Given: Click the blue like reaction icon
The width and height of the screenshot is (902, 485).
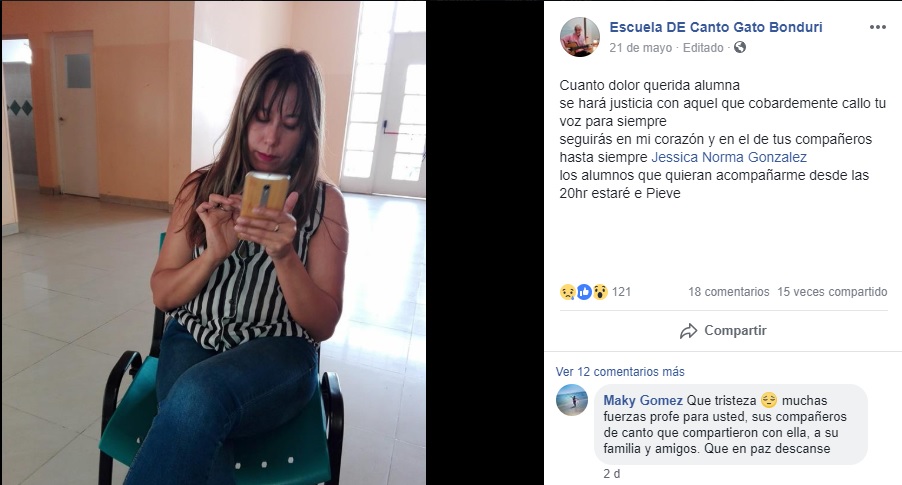Looking at the screenshot, I should (584, 292).
